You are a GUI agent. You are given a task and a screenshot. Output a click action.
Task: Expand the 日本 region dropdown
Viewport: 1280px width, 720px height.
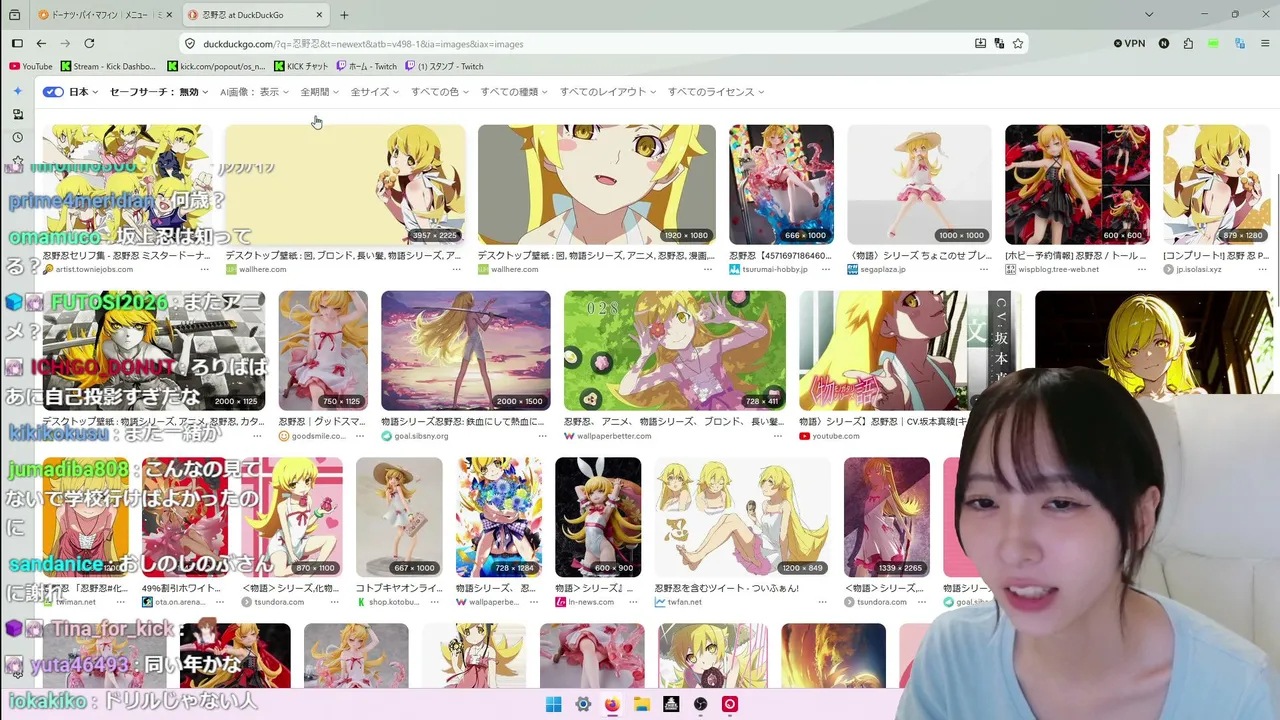[83, 92]
